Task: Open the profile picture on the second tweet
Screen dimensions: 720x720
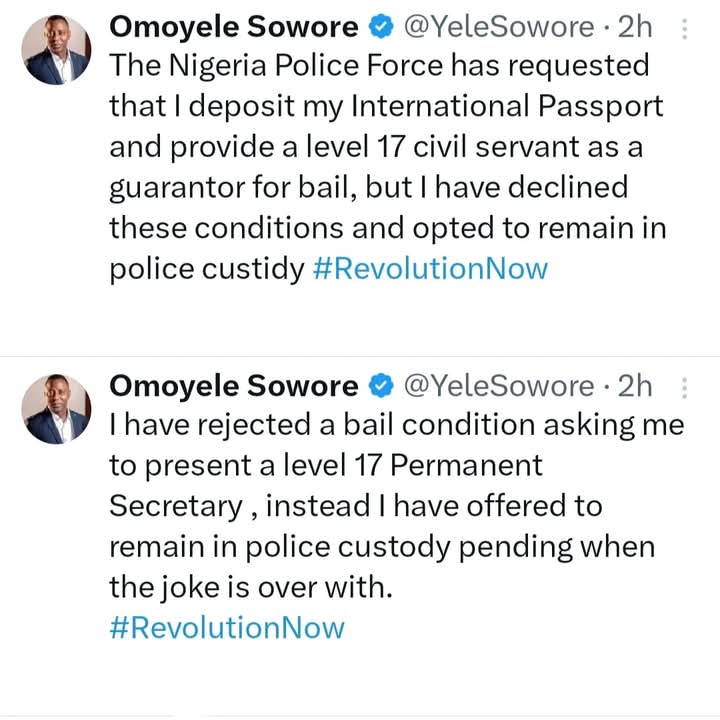Action: point(56,408)
